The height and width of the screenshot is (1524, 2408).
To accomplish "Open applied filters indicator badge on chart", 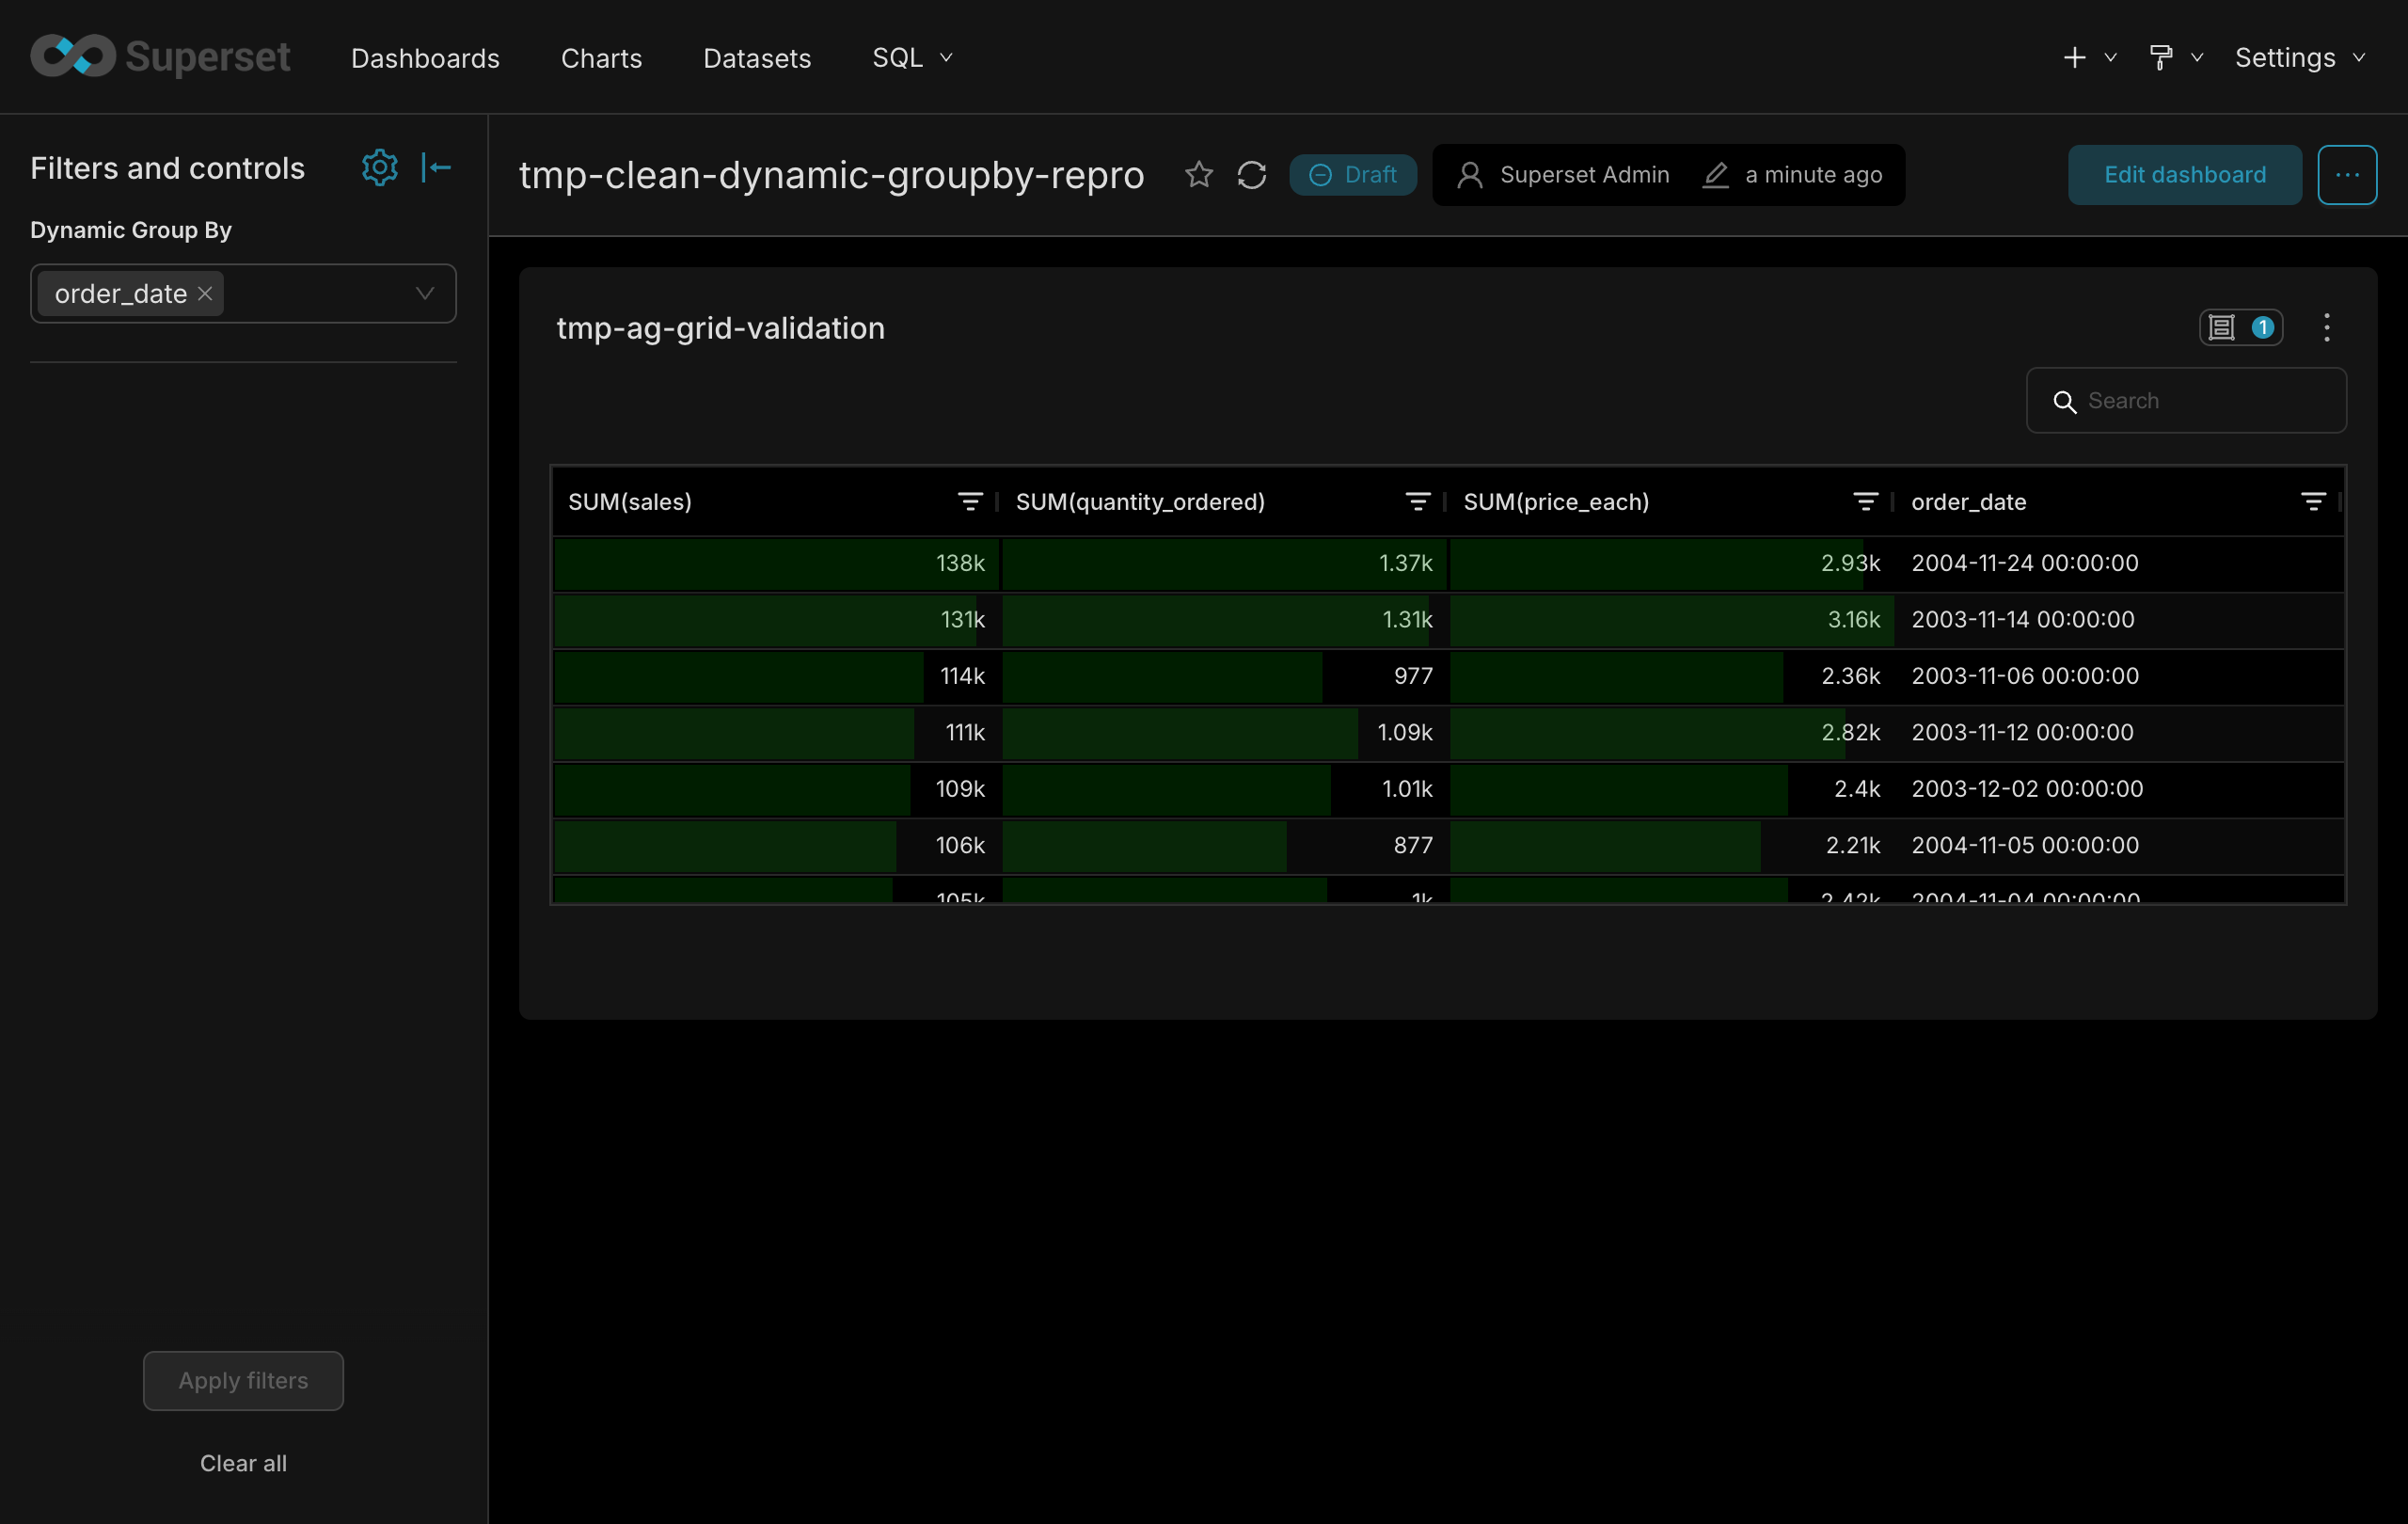I will (x=2241, y=327).
